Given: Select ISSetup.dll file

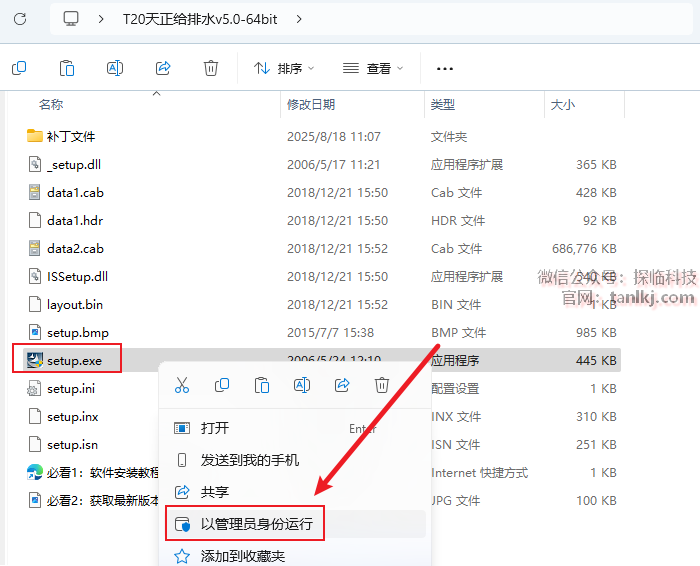Looking at the screenshot, I should click(78, 277).
